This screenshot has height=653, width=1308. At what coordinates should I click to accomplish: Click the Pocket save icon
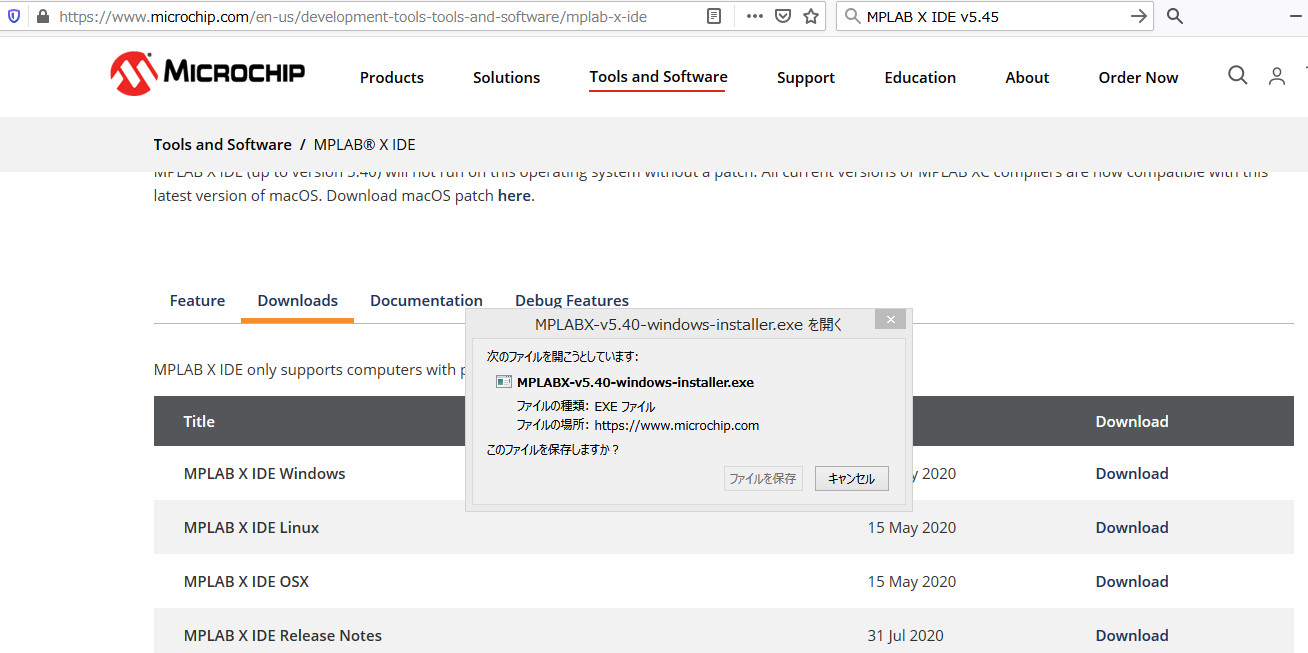[783, 16]
